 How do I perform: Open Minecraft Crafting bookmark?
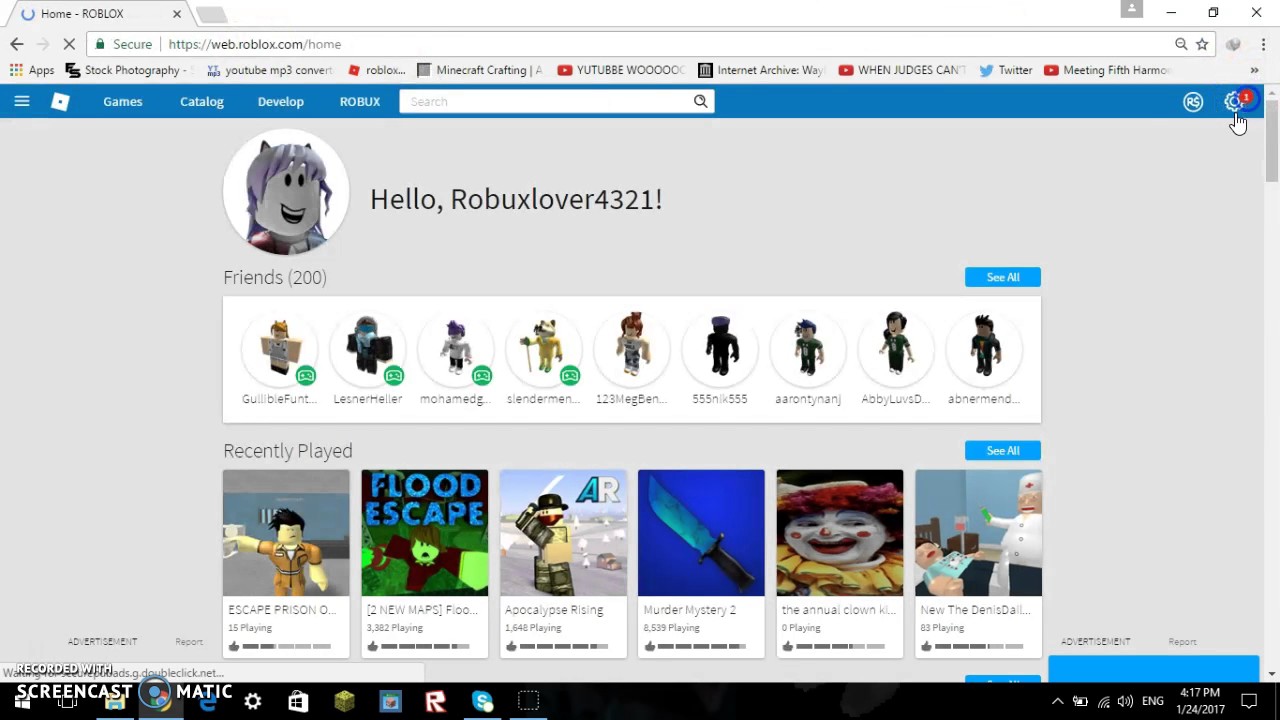pyautogui.click(x=480, y=70)
